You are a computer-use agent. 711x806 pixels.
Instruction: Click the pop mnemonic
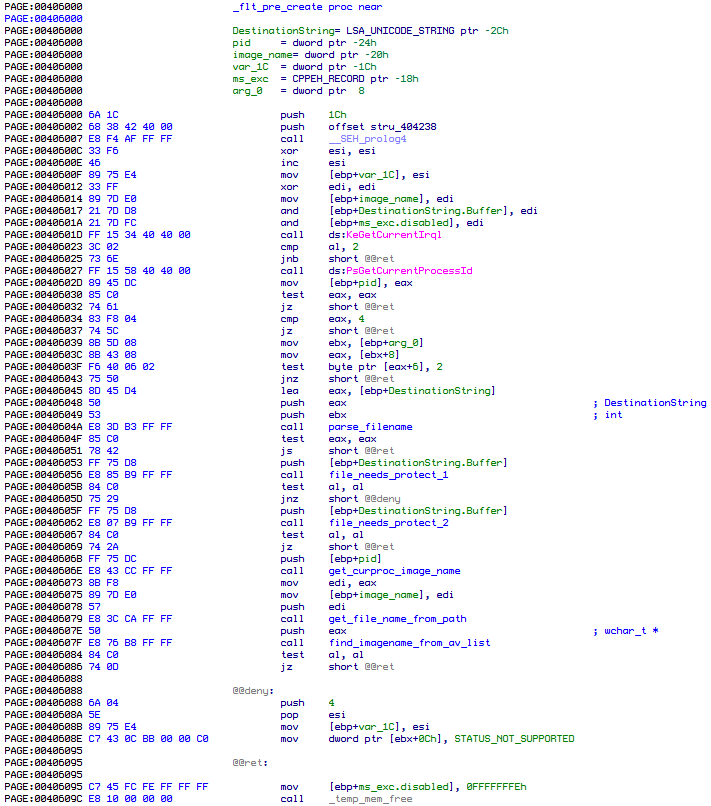point(289,715)
